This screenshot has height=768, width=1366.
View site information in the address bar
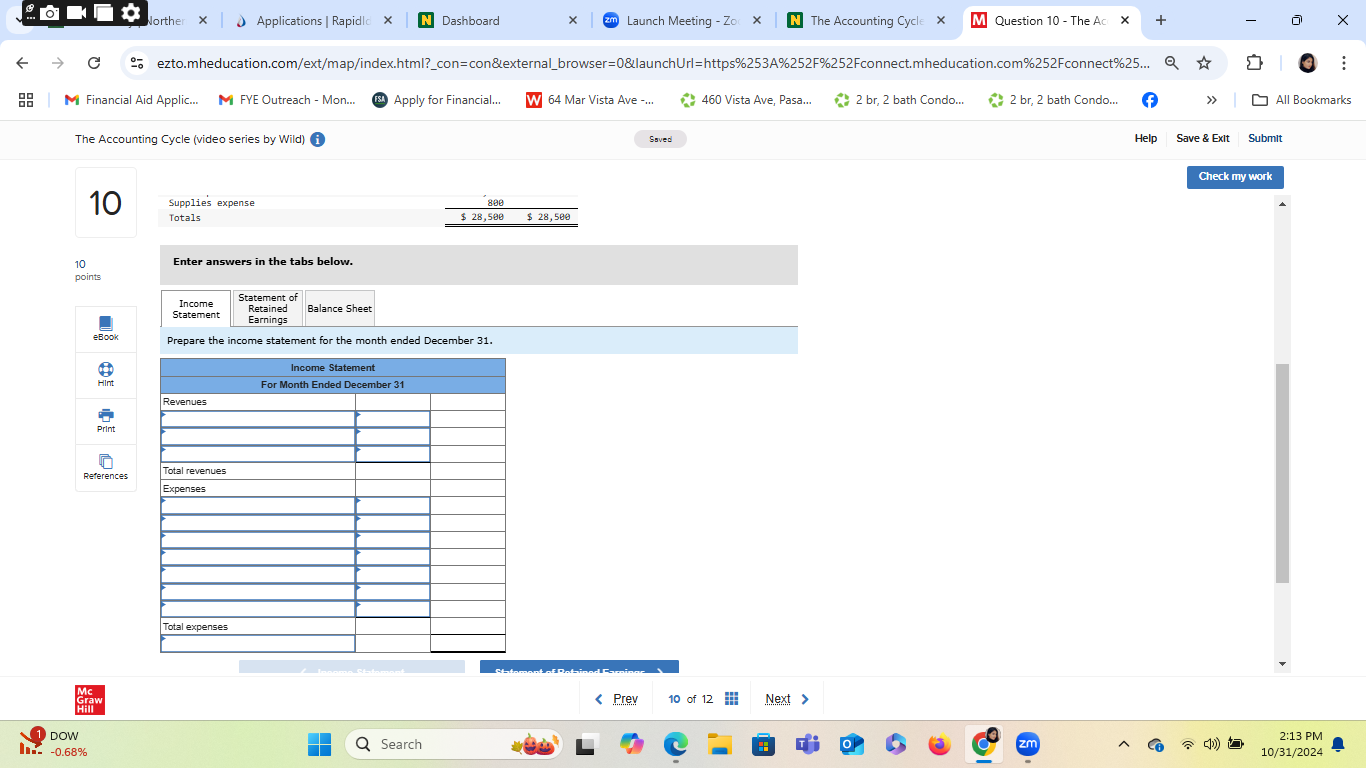coord(136,63)
